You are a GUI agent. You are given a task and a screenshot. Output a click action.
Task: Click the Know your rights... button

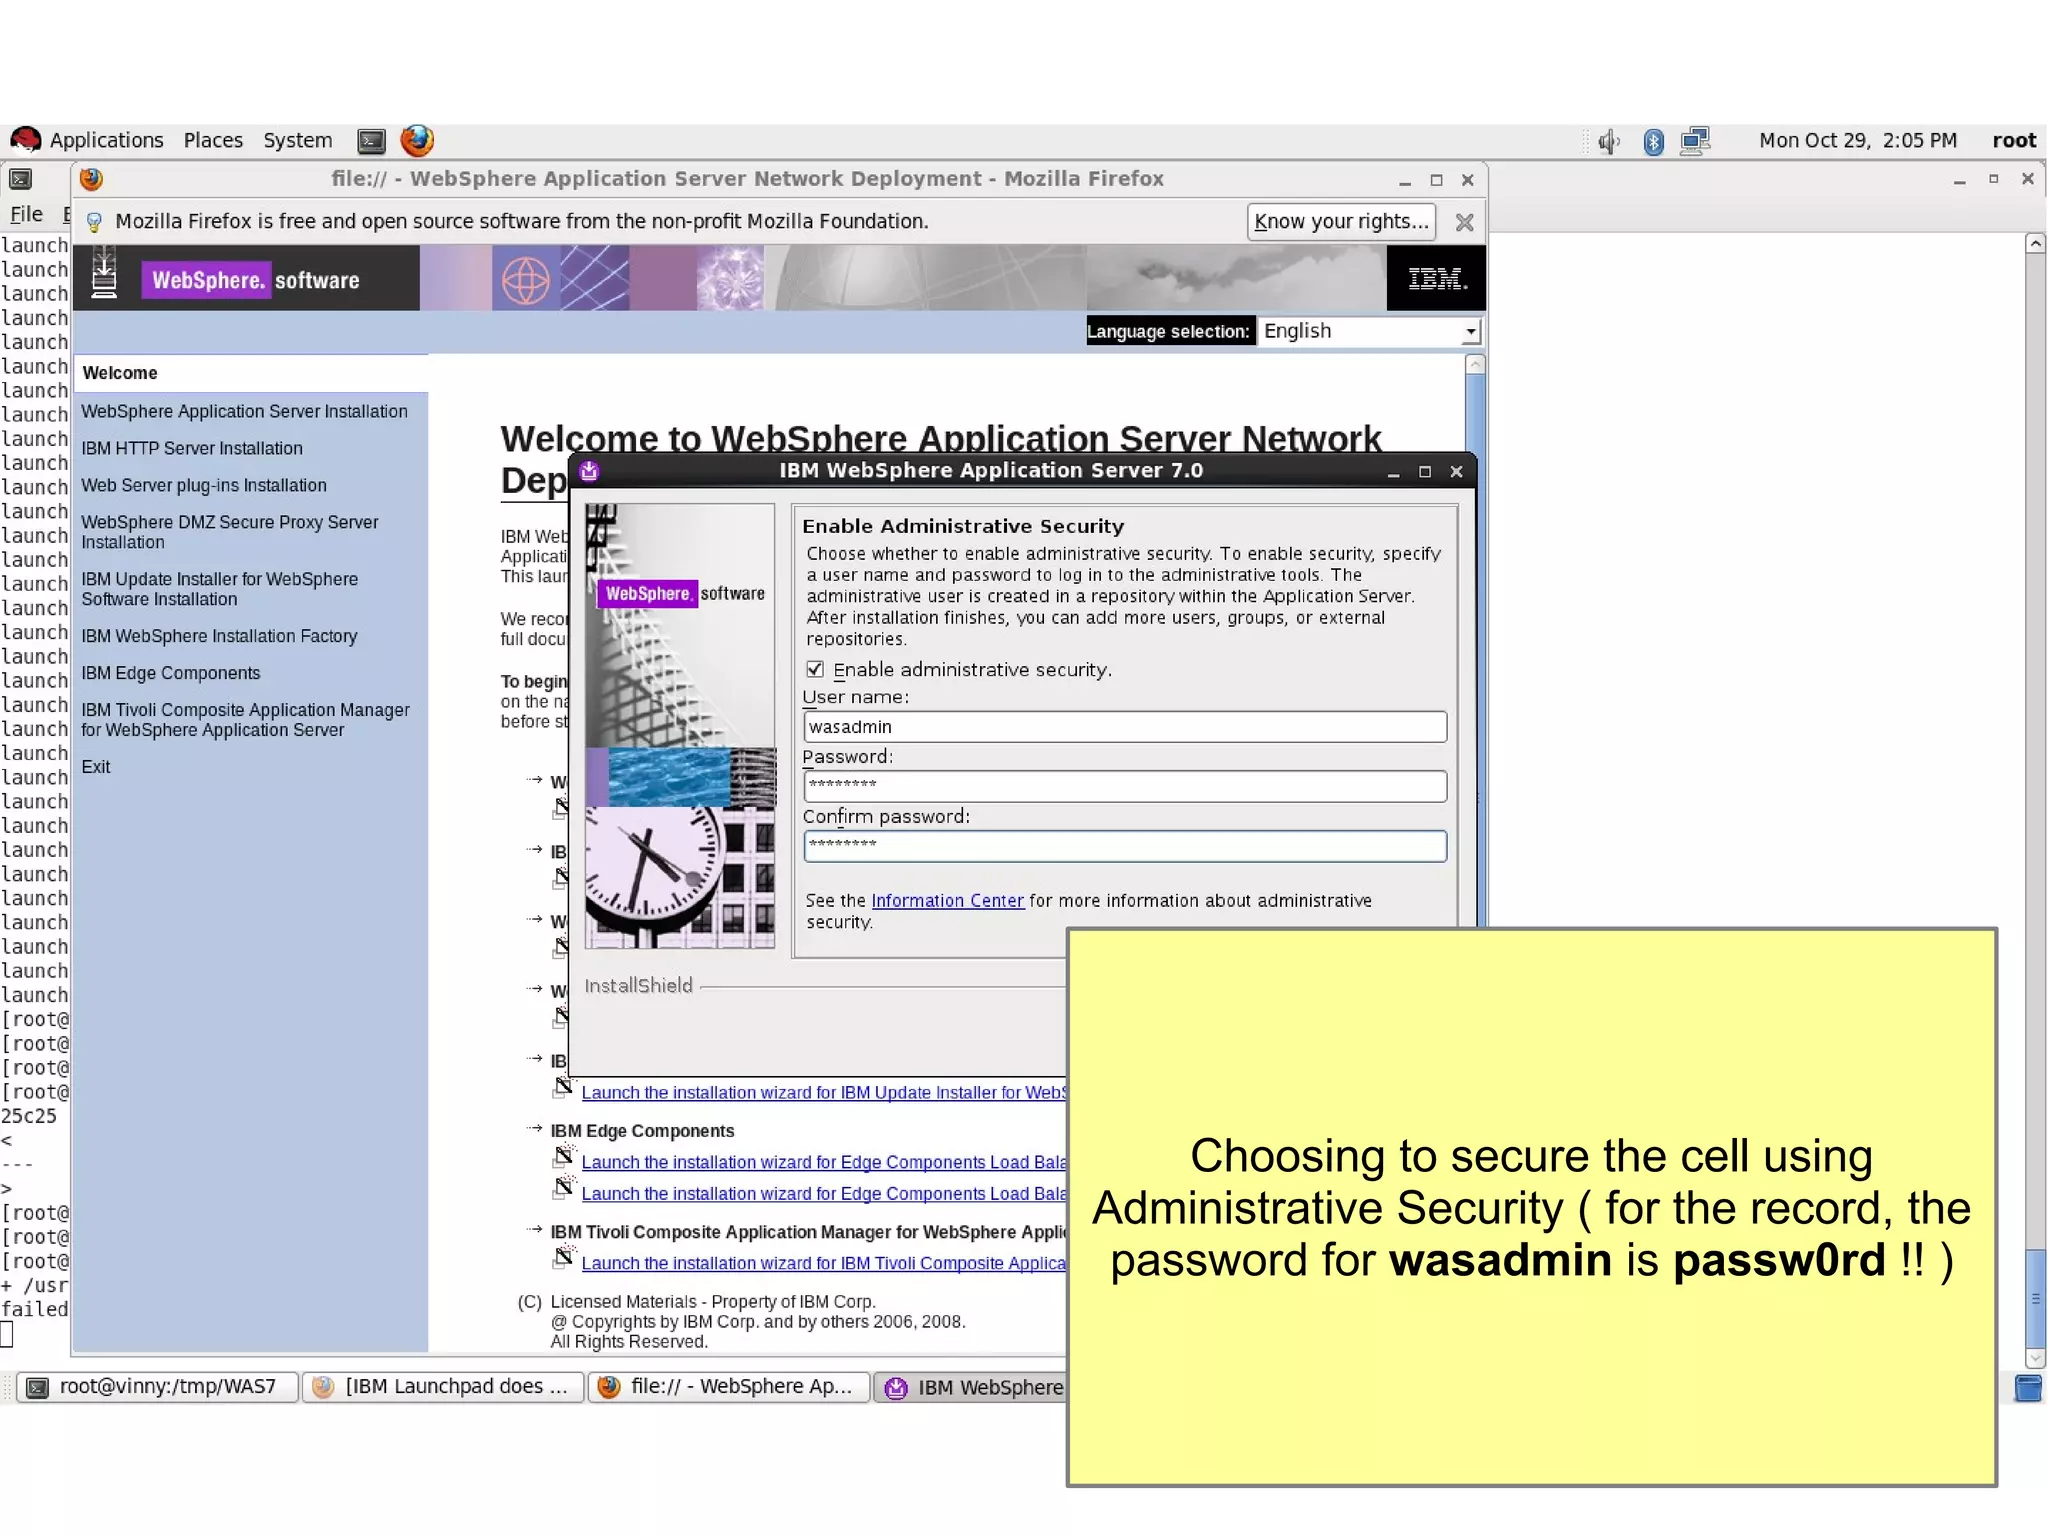tap(1341, 222)
